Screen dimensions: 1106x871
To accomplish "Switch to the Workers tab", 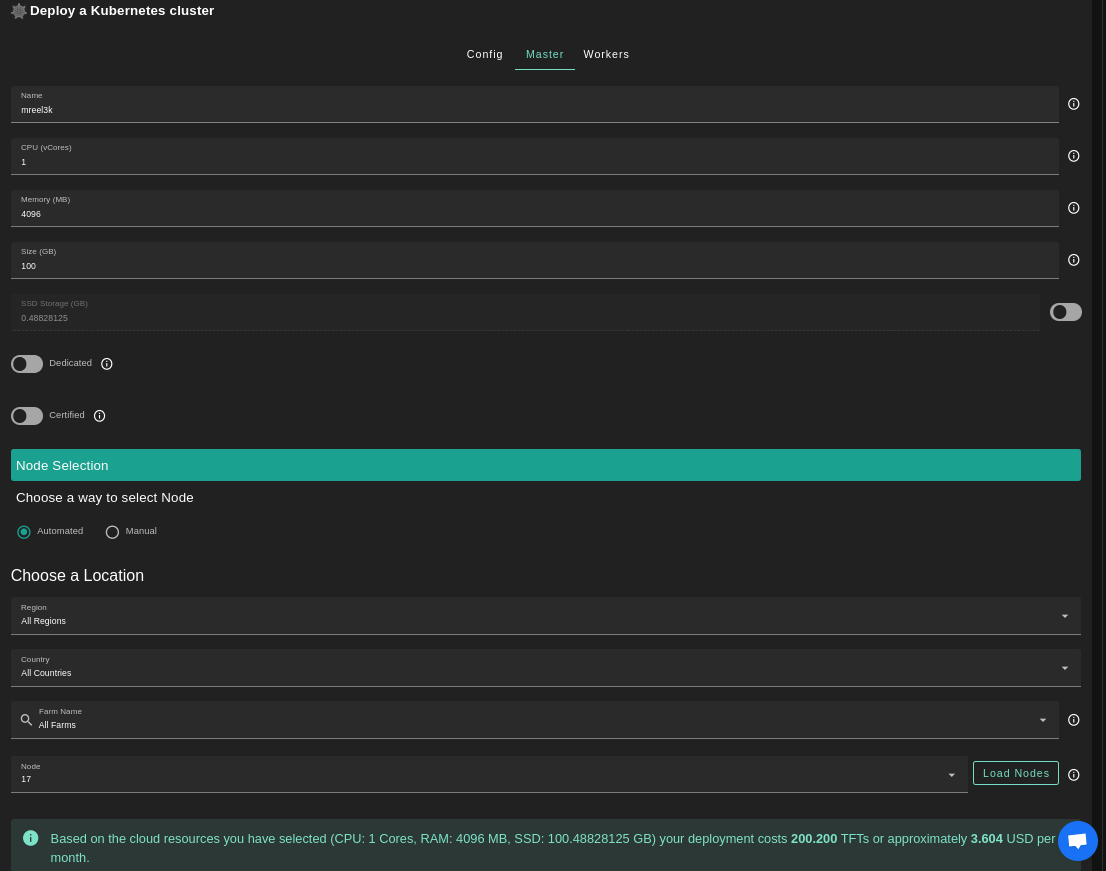I will click(x=606, y=54).
